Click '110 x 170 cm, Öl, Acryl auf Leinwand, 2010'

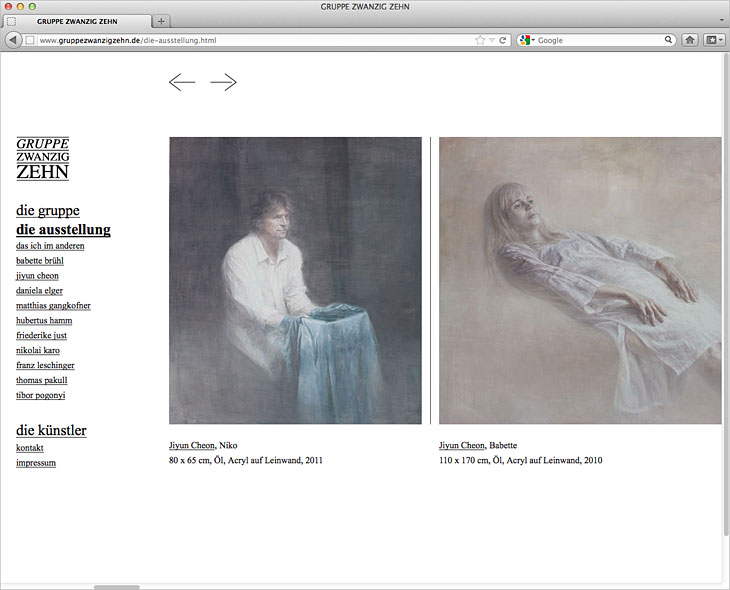[520, 461]
